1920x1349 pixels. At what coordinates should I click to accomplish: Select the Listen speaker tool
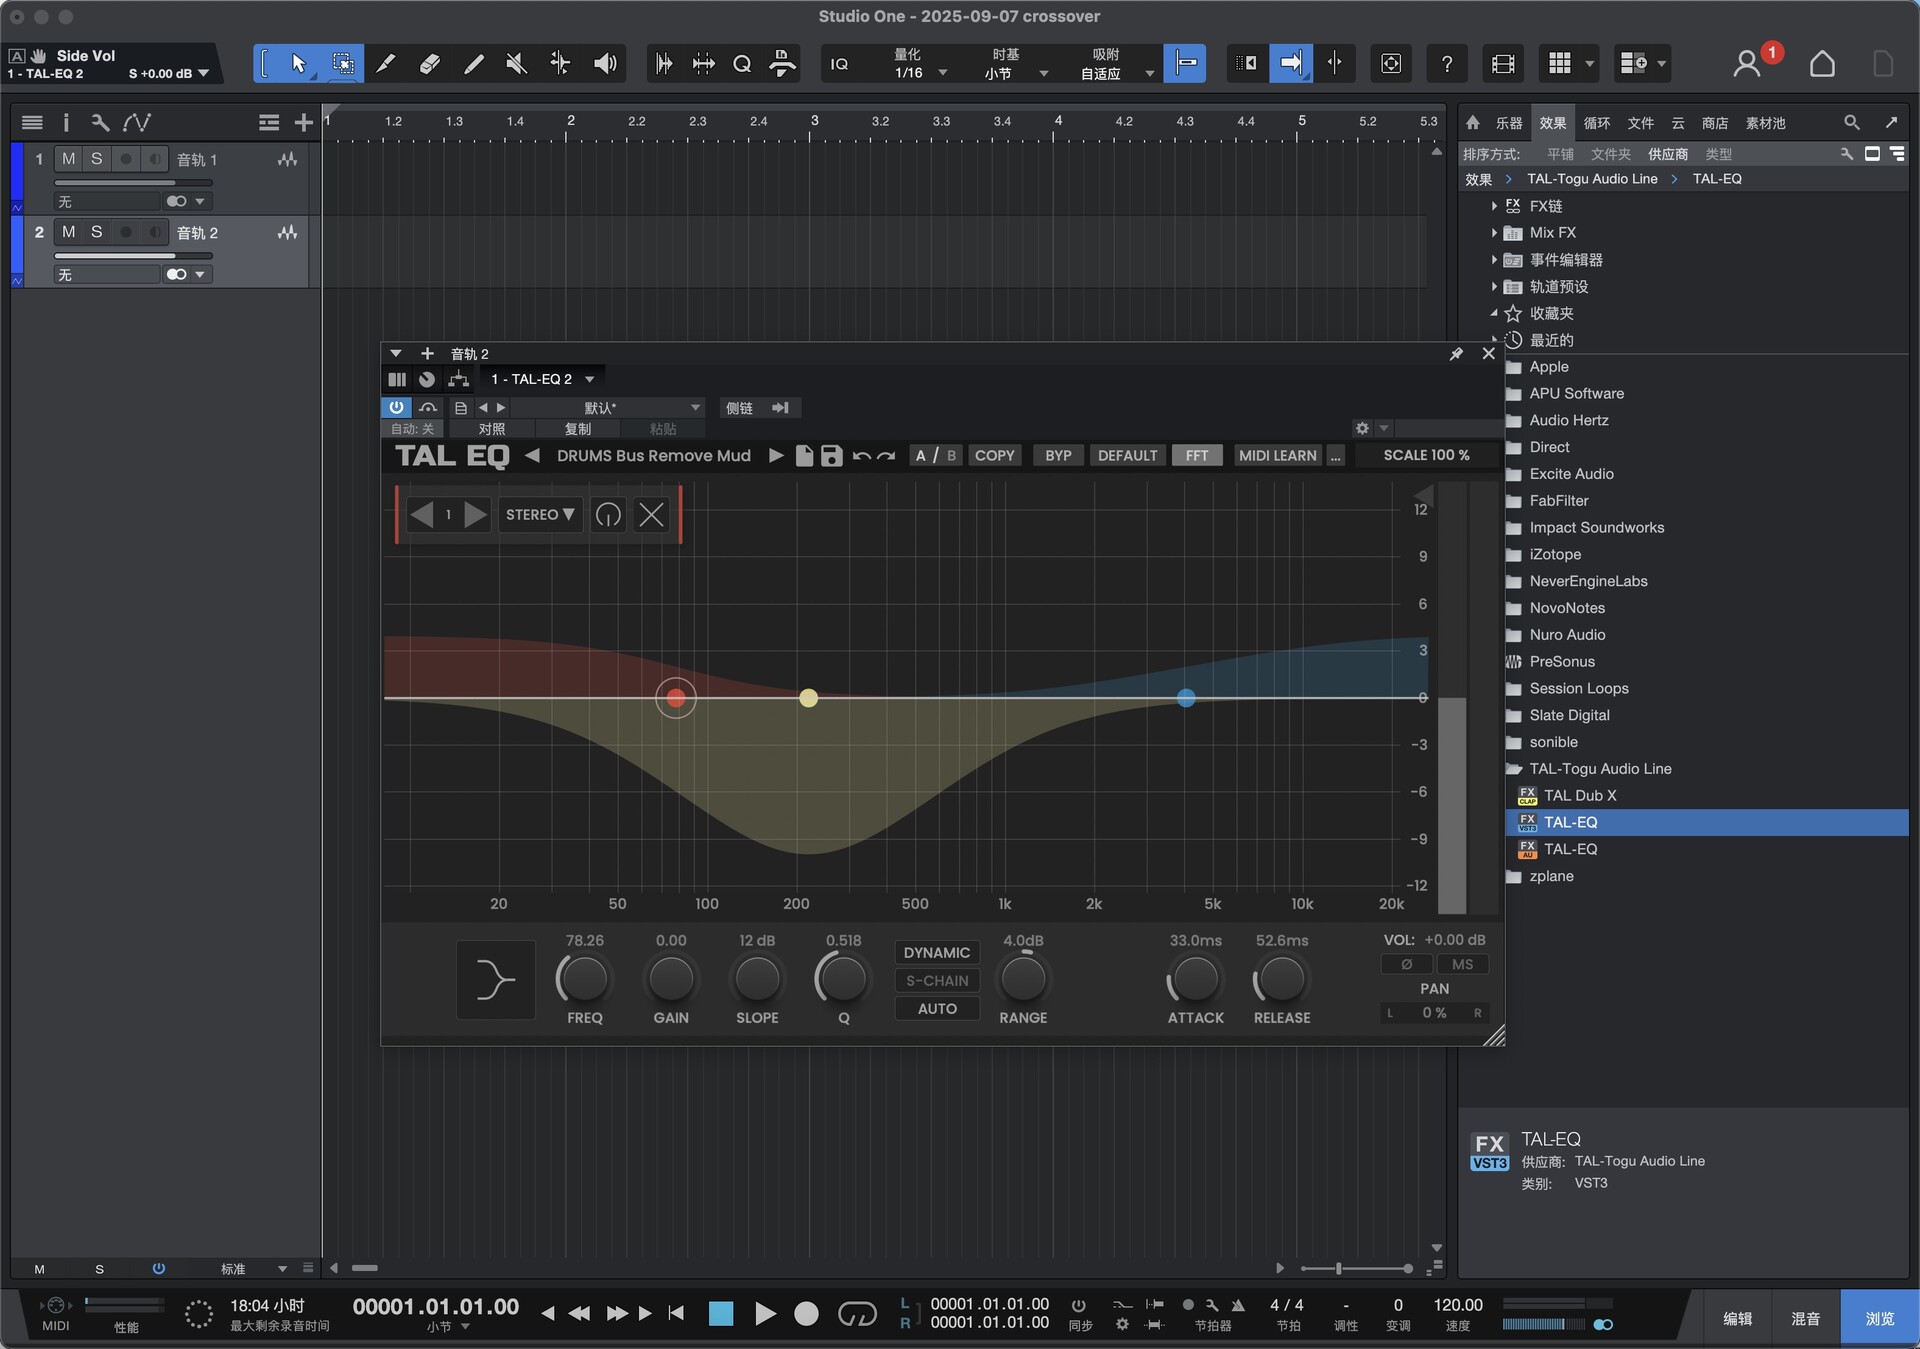[605, 64]
